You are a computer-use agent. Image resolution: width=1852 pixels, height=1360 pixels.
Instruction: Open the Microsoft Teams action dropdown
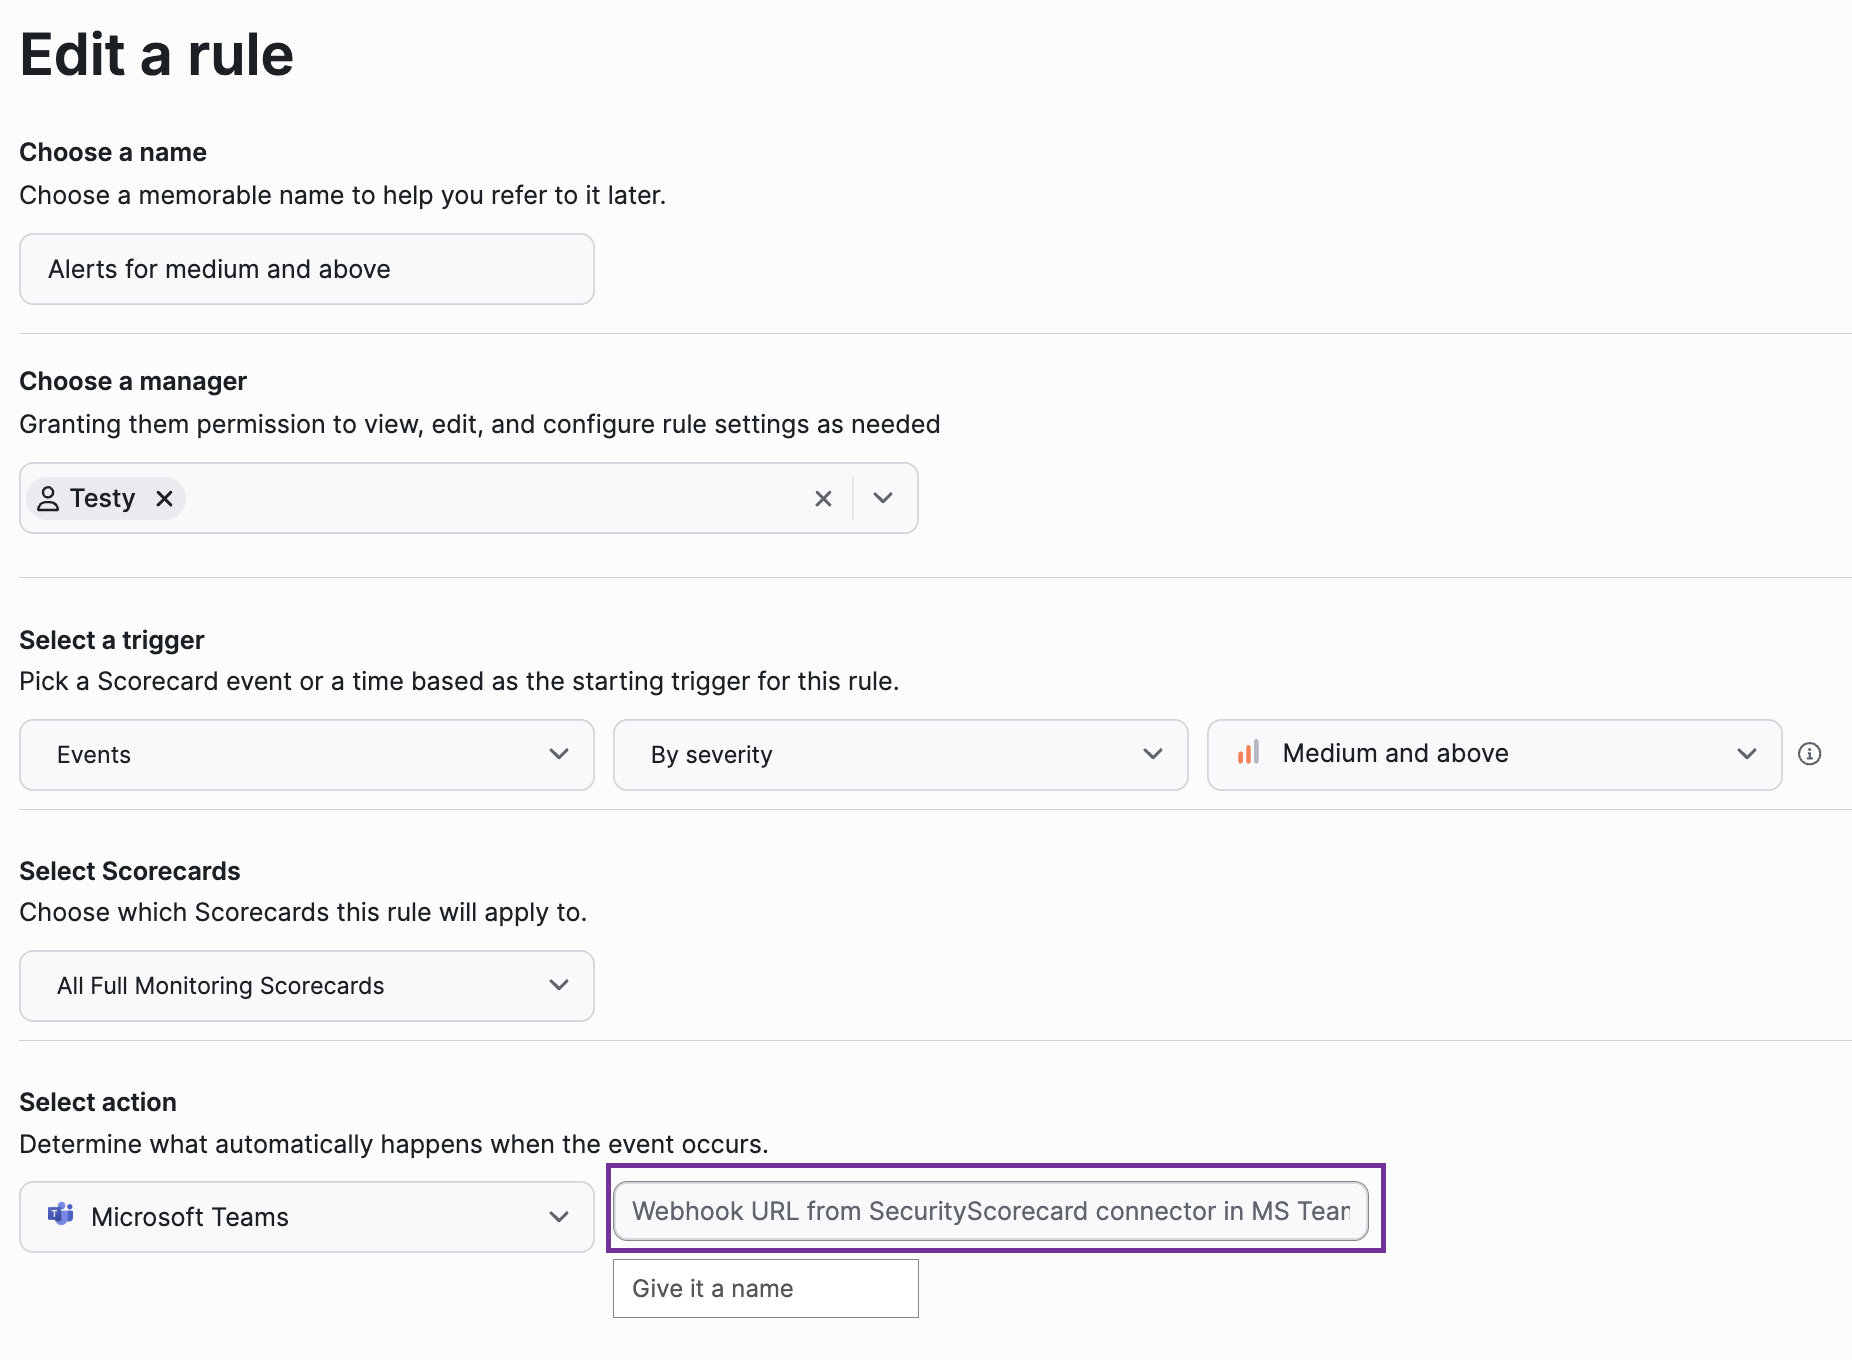307,1217
